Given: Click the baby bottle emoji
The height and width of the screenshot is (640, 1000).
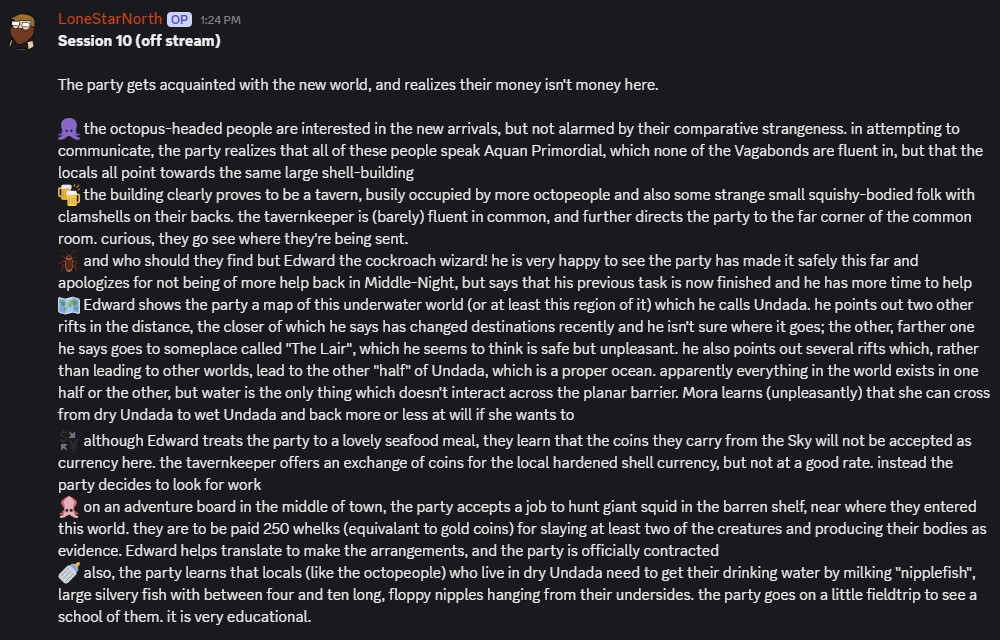Looking at the screenshot, I should tap(69, 573).
